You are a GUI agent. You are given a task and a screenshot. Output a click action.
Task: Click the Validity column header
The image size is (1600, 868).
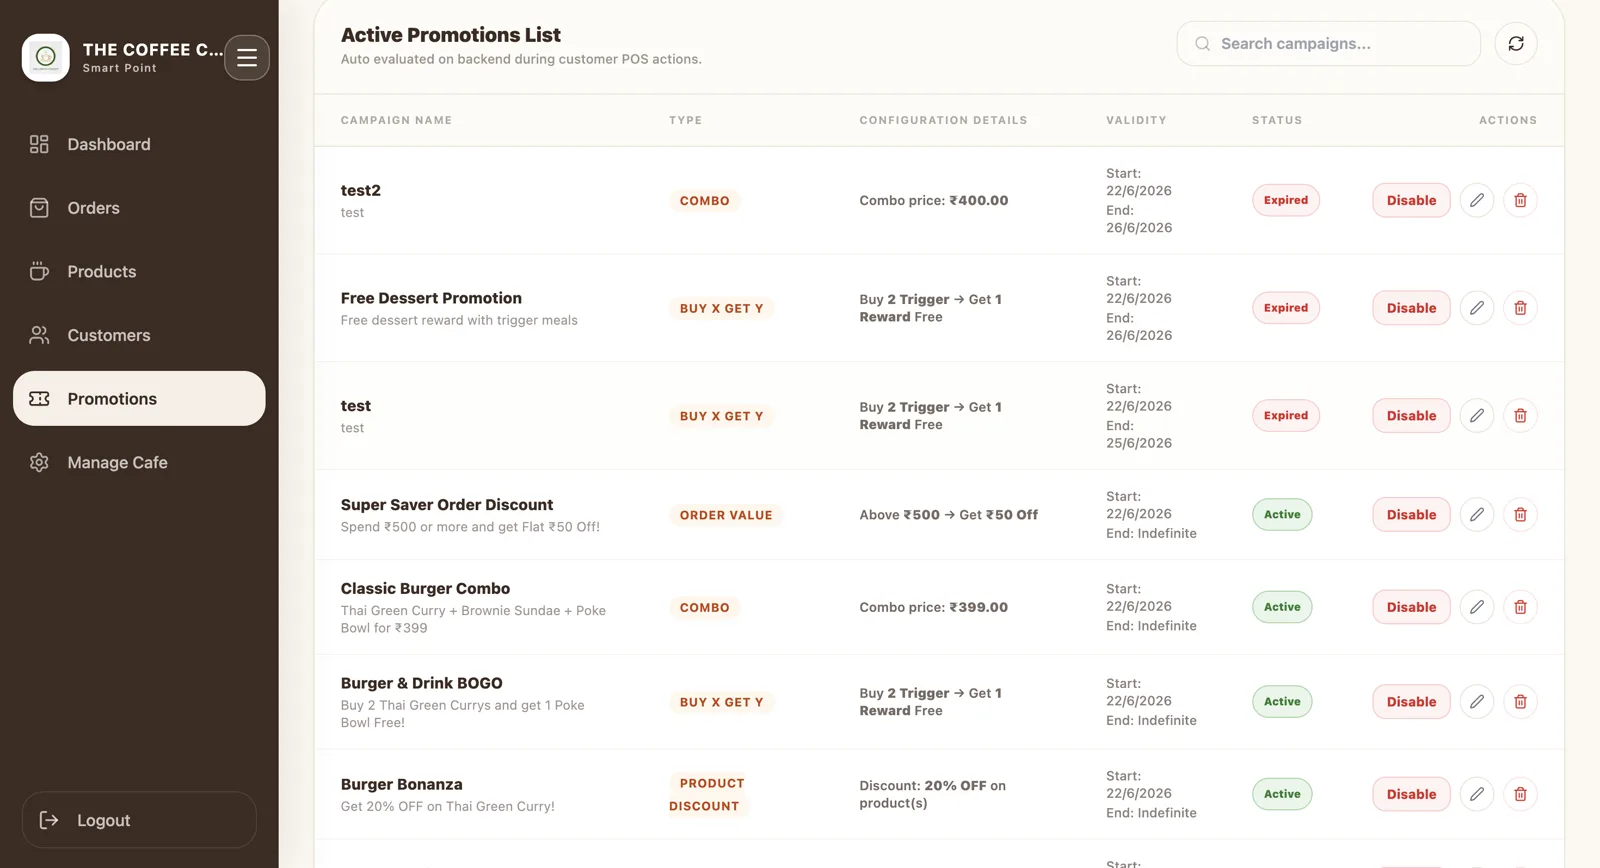[x=1136, y=120]
